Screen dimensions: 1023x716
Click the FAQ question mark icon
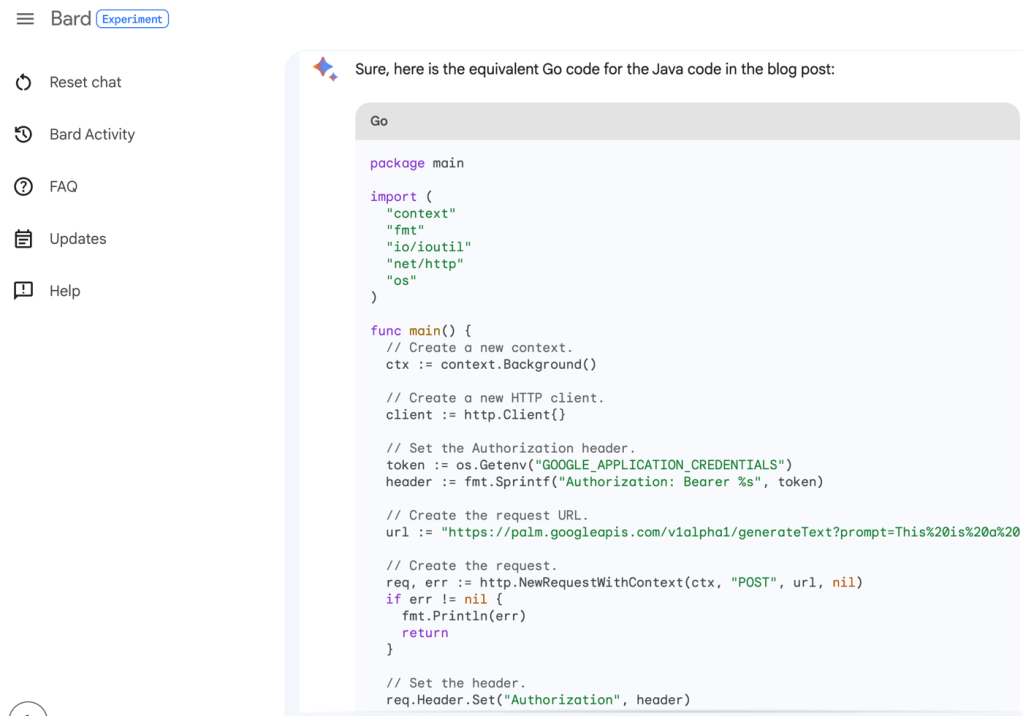click(x=24, y=187)
